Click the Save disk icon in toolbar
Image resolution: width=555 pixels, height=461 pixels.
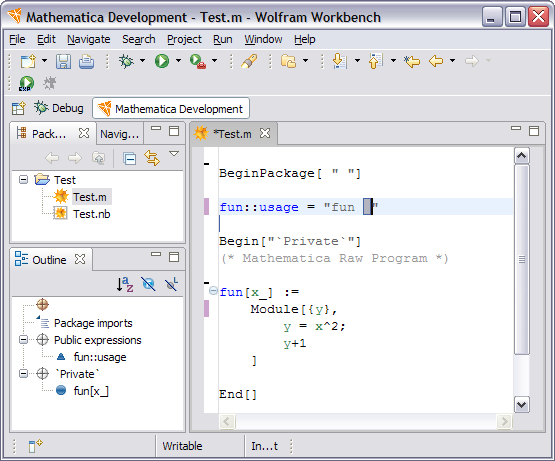(63, 61)
